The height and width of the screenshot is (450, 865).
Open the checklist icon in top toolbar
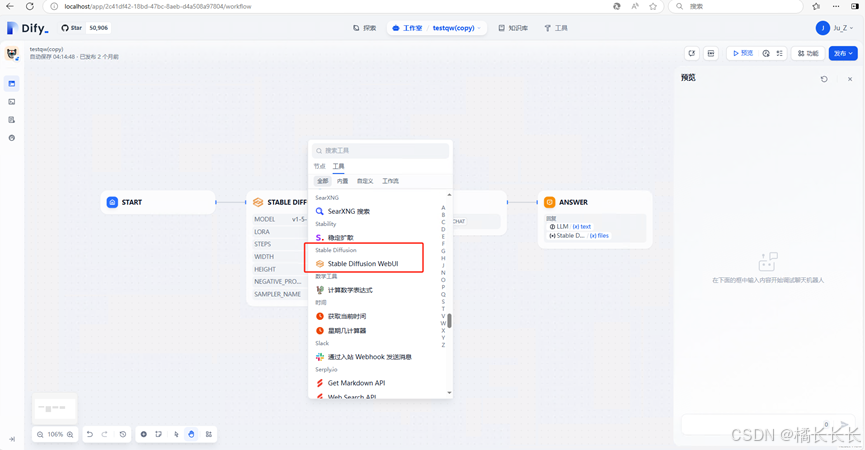779,53
